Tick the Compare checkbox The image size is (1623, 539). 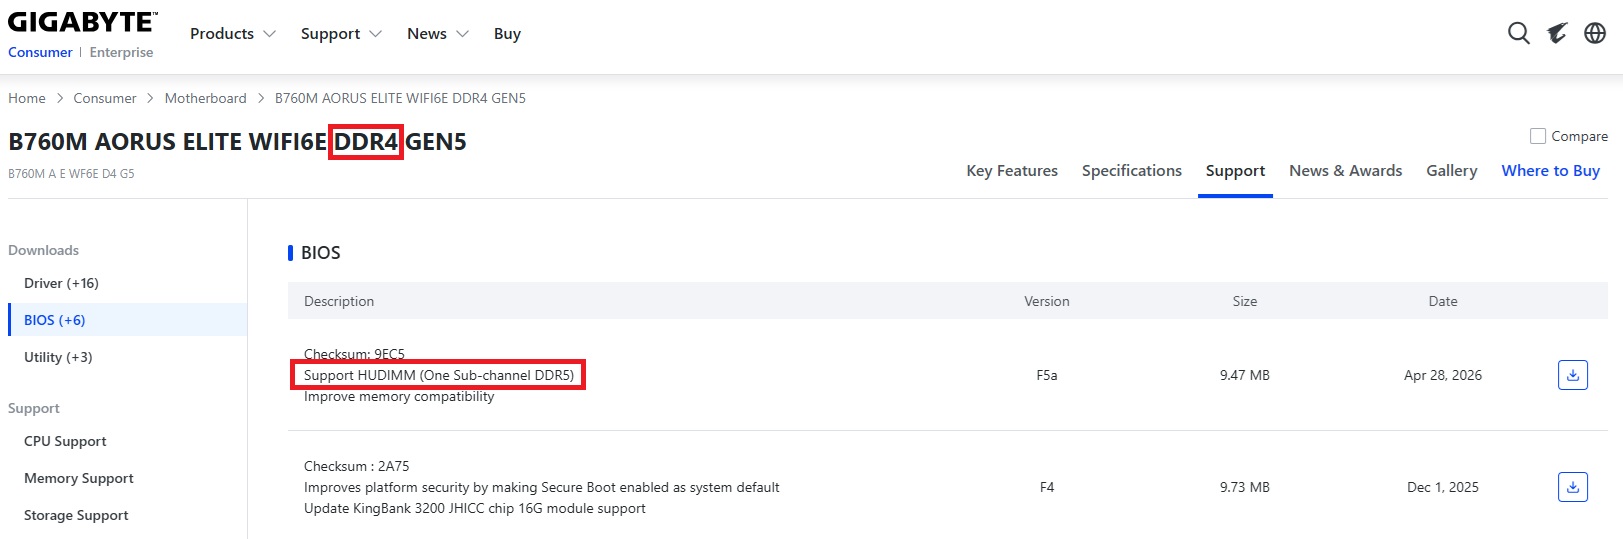click(x=1538, y=136)
